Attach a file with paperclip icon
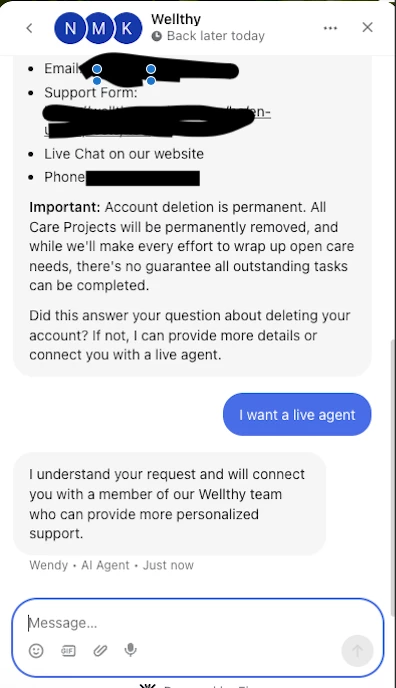396x688 pixels. [100, 650]
